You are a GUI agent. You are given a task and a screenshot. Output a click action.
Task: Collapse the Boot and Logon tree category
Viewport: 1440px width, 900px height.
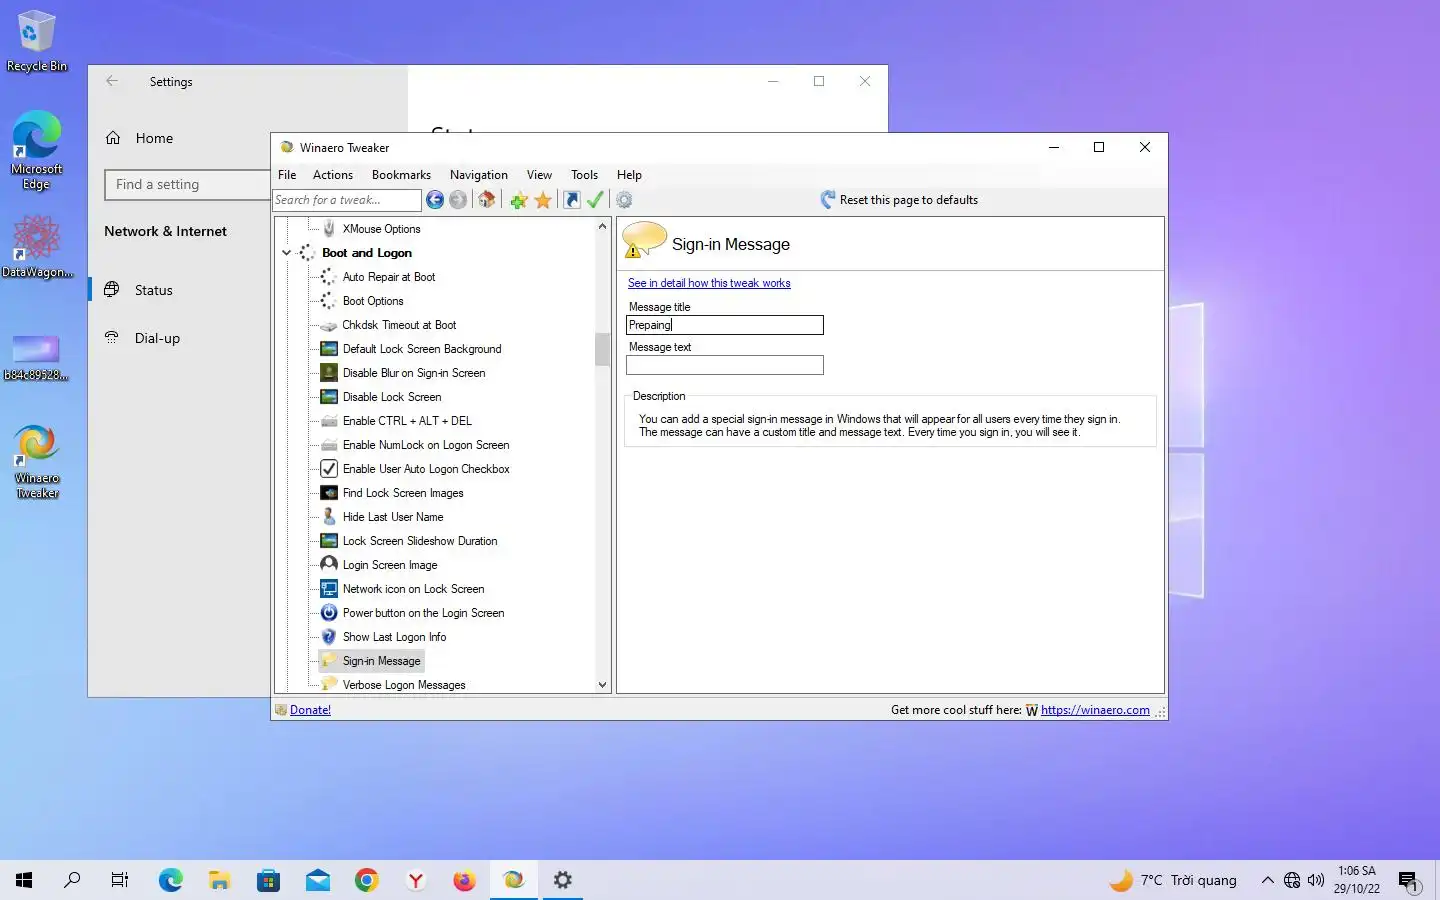click(x=287, y=253)
